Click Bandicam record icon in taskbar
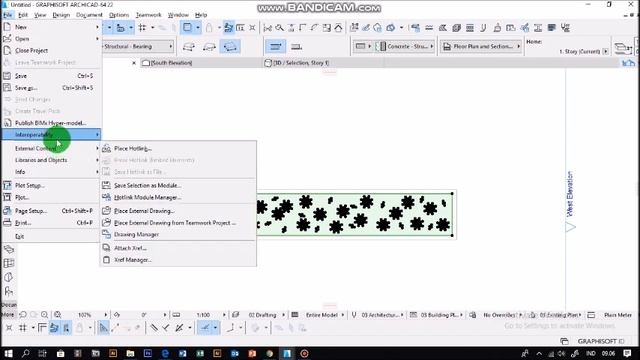Image resolution: width=640 pixels, height=360 pixels. point(304,353)
